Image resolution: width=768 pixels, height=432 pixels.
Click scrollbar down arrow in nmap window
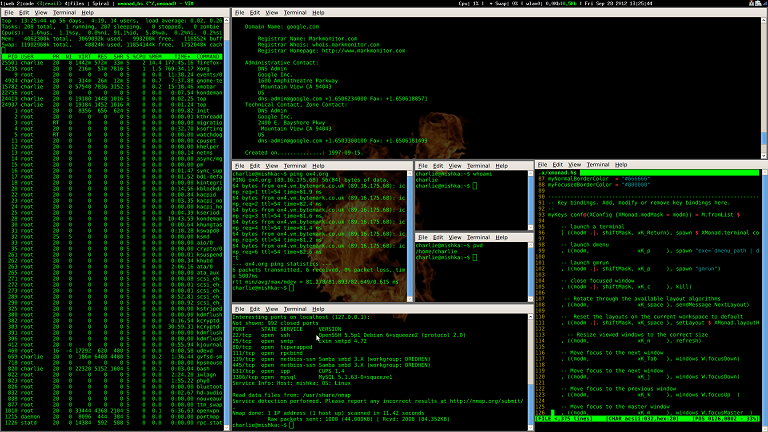(x=530, y=428)
